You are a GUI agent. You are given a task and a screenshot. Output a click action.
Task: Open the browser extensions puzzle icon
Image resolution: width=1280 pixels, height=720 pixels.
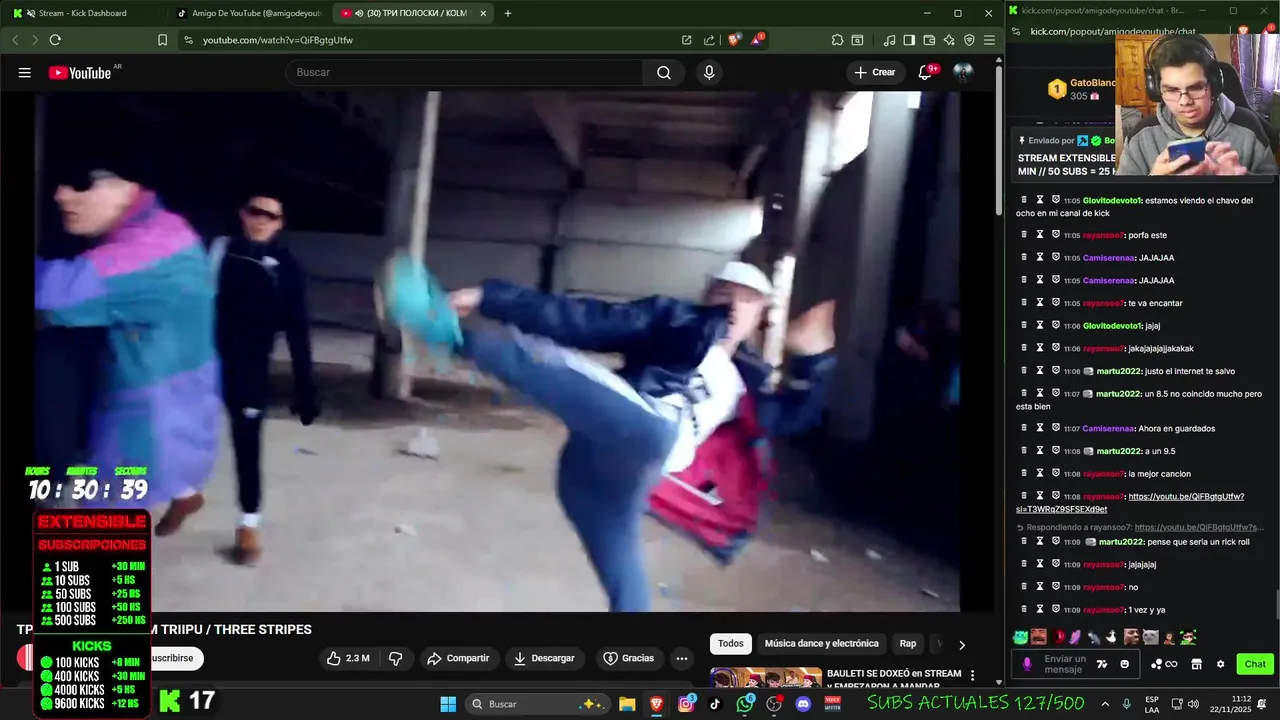[837, 40]
